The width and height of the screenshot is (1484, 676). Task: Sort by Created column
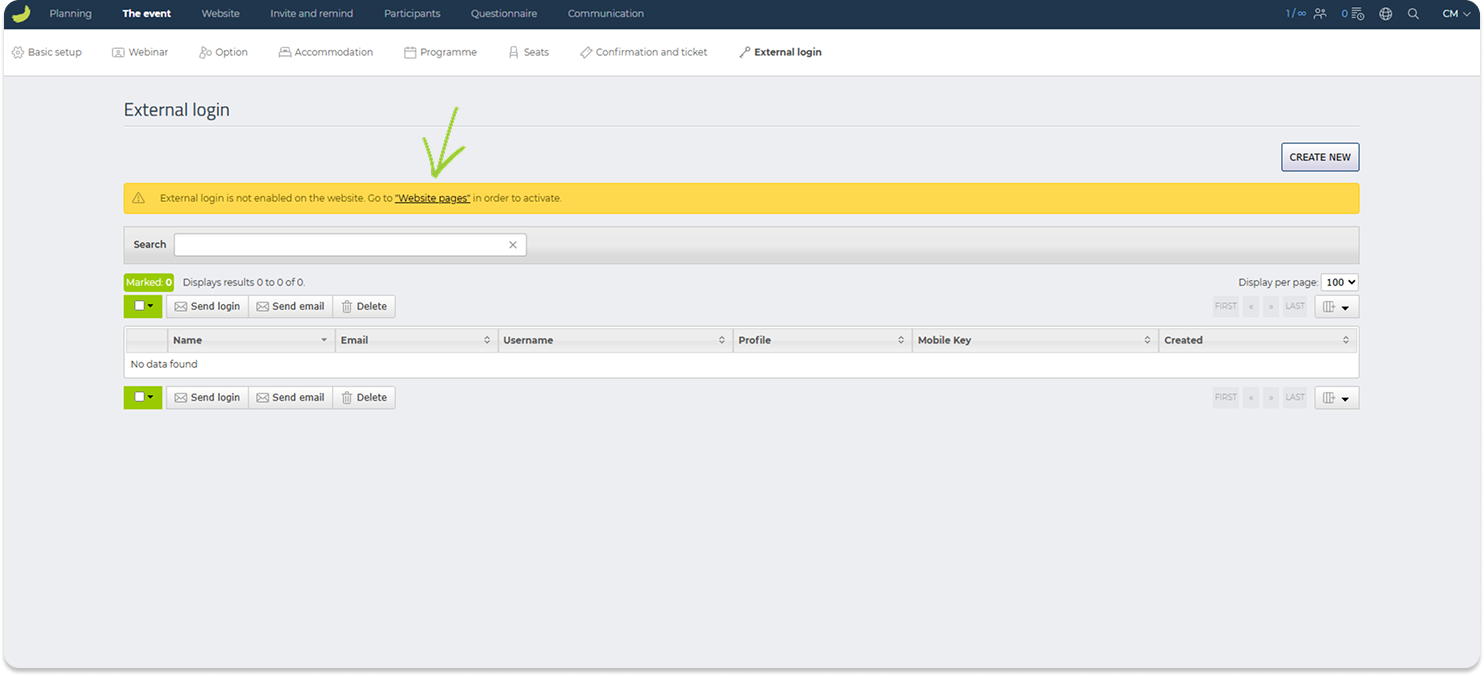click(x=1346, y=341)
